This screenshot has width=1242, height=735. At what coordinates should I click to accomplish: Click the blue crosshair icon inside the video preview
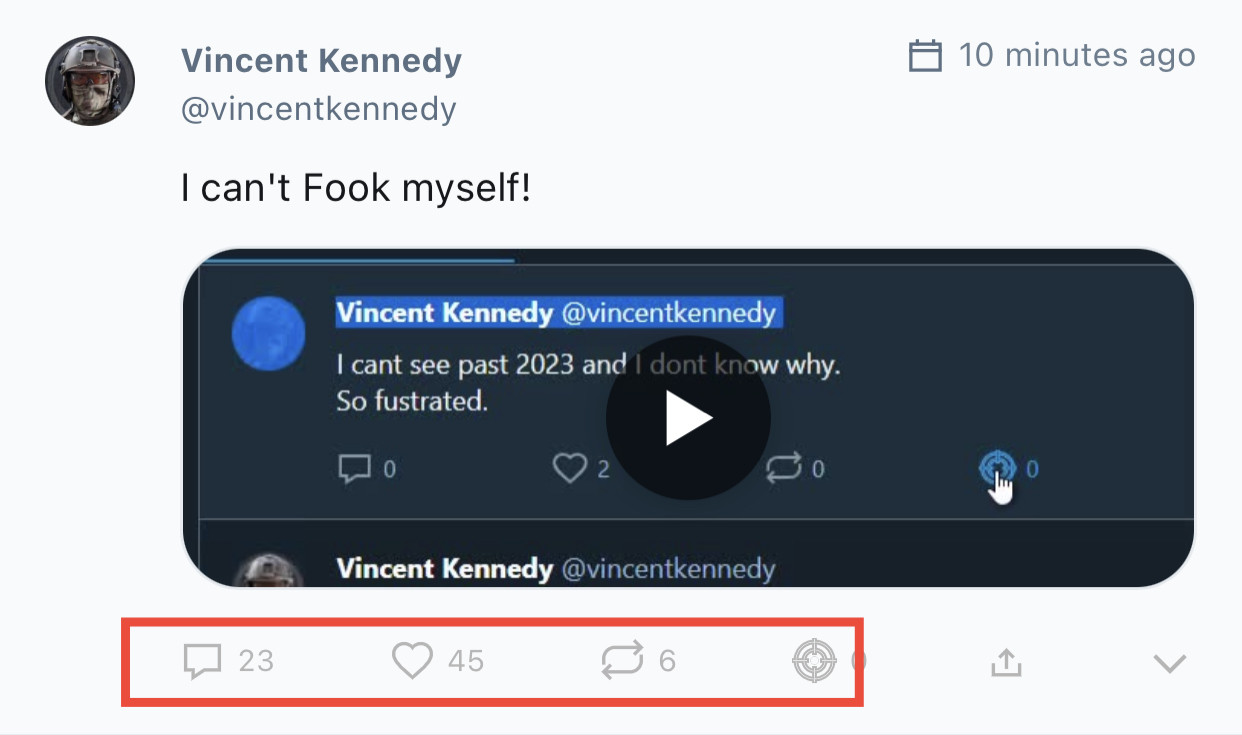pos(997,466)
